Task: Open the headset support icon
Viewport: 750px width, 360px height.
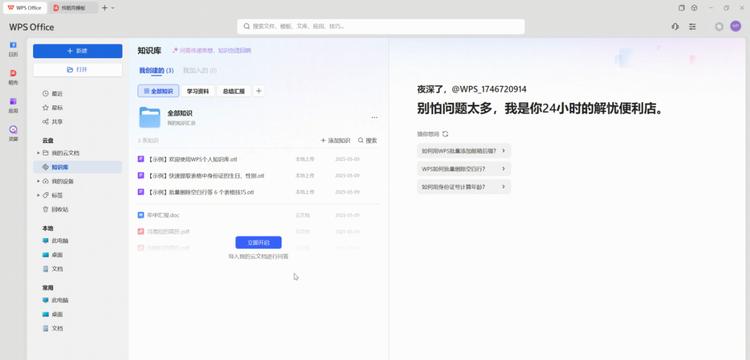Action: pyautogui.click(x=675, y=27)
